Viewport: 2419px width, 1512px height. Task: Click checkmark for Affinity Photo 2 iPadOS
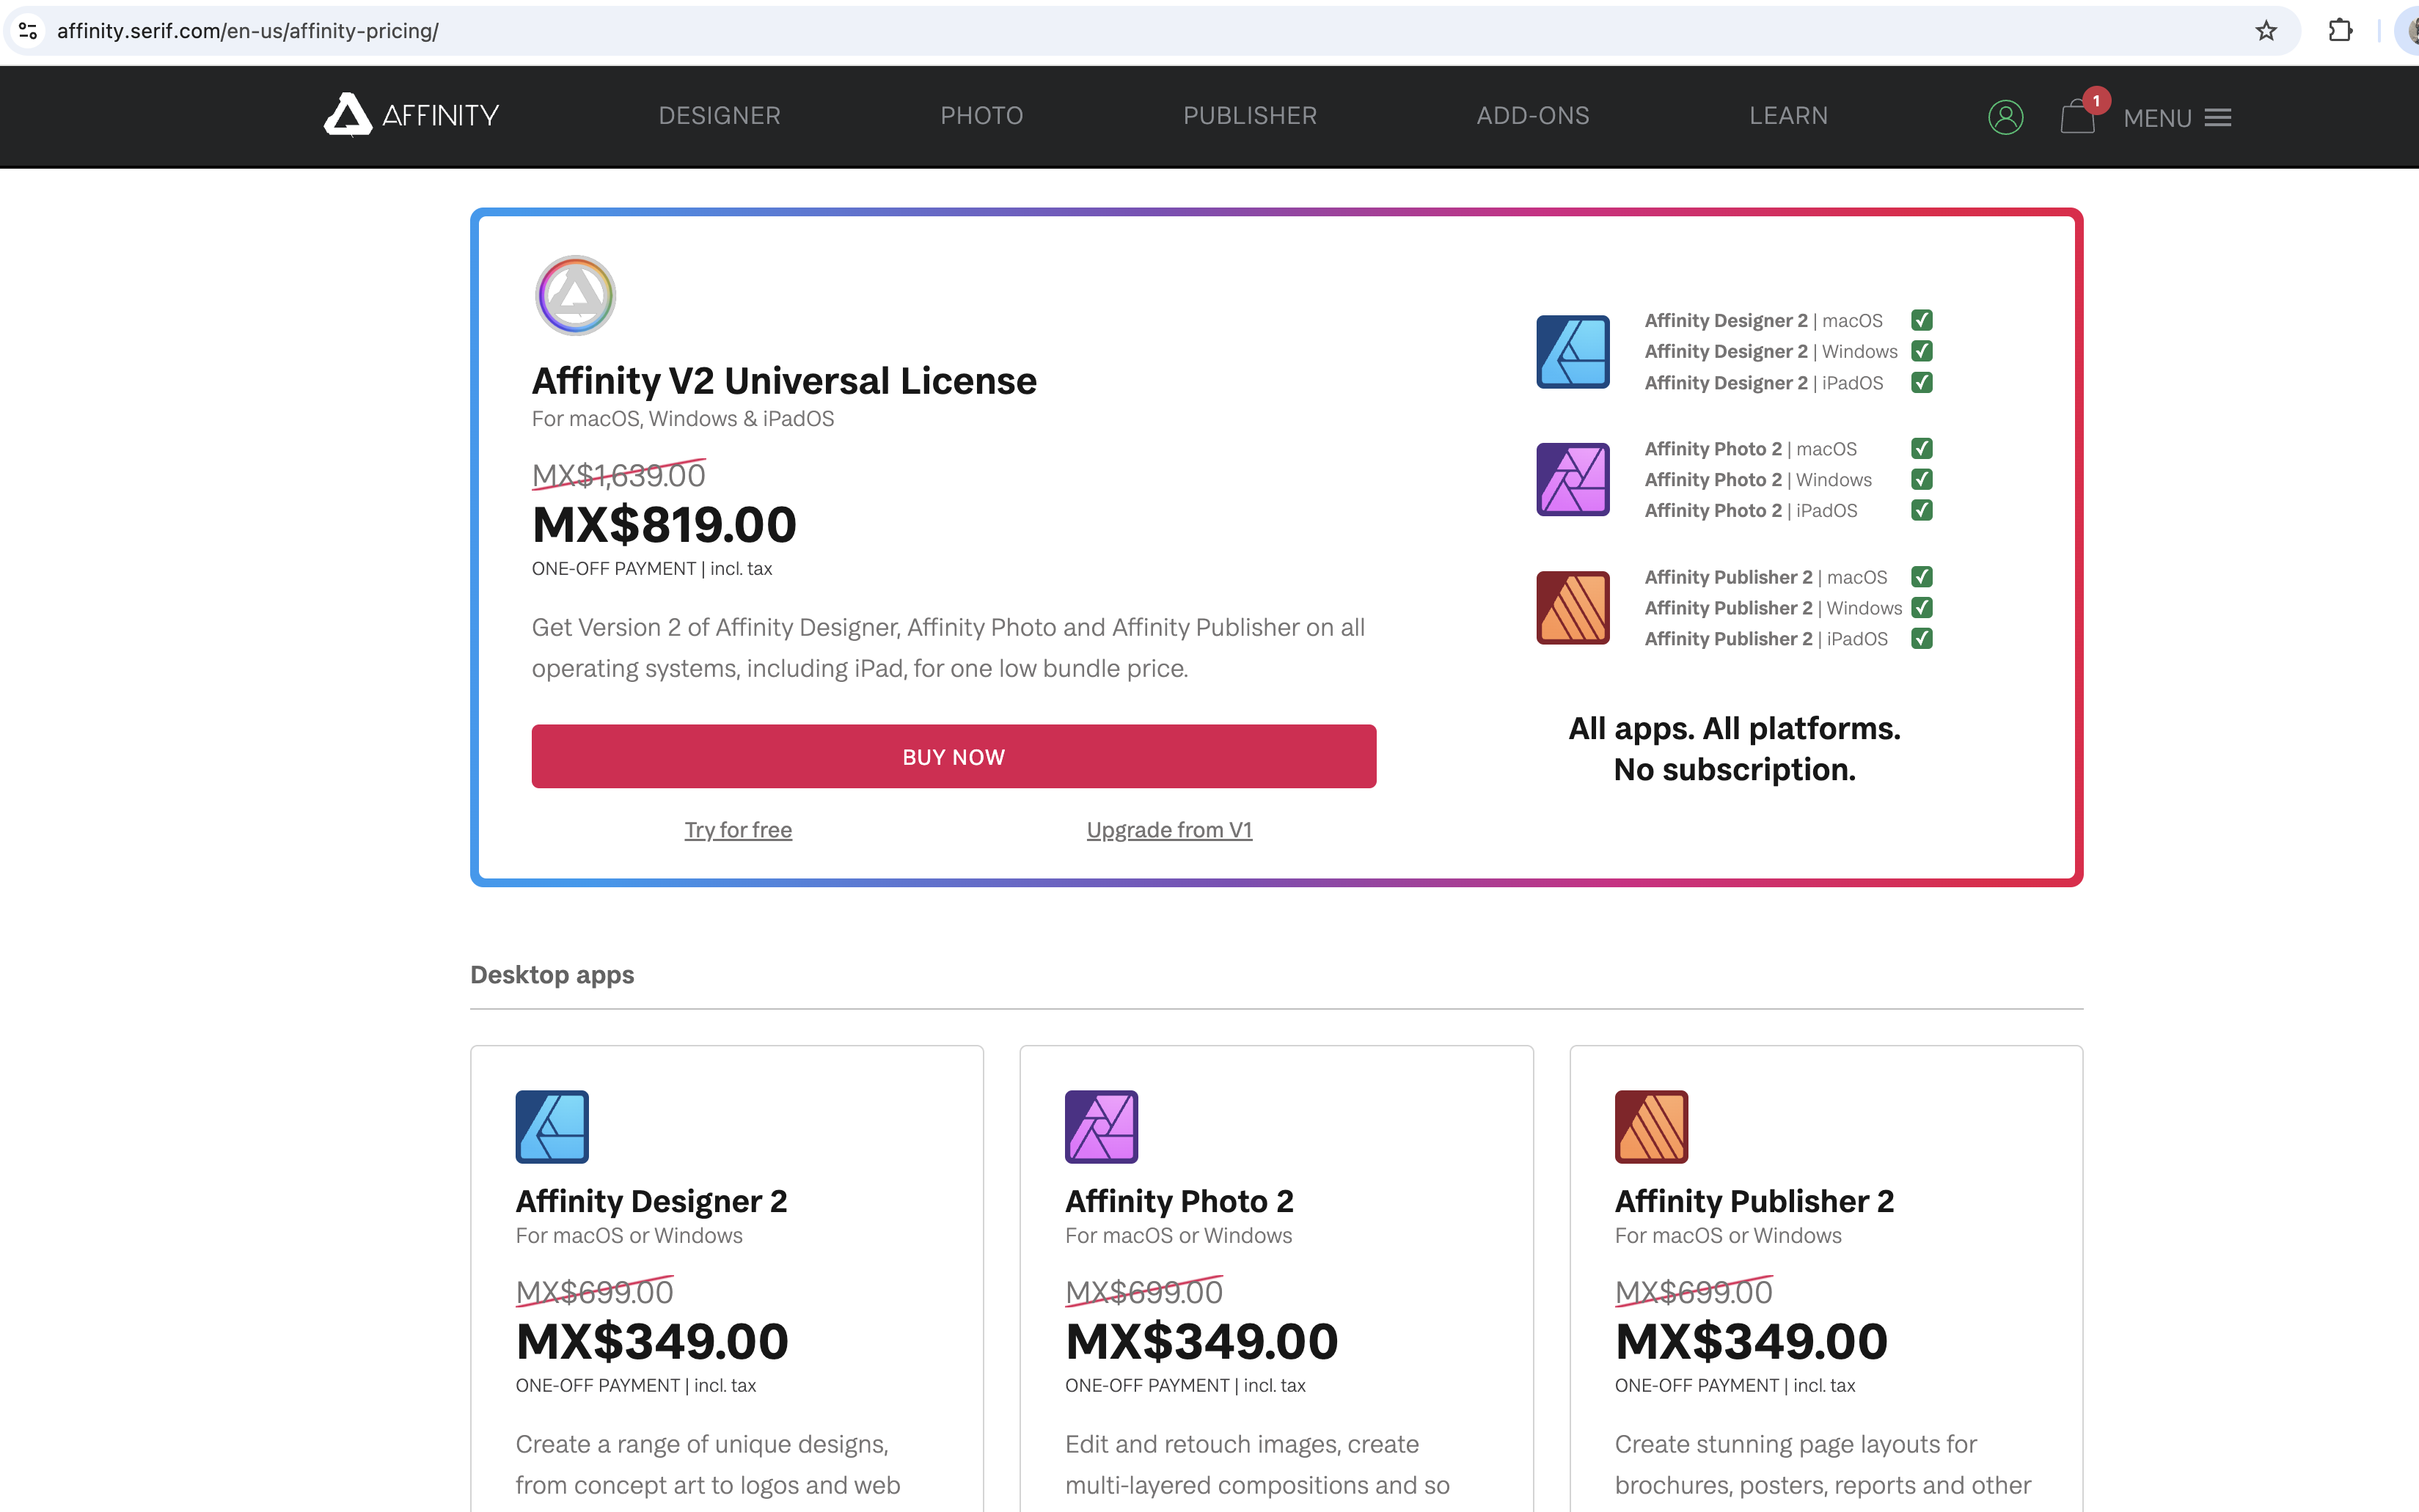coord(1922,510)
